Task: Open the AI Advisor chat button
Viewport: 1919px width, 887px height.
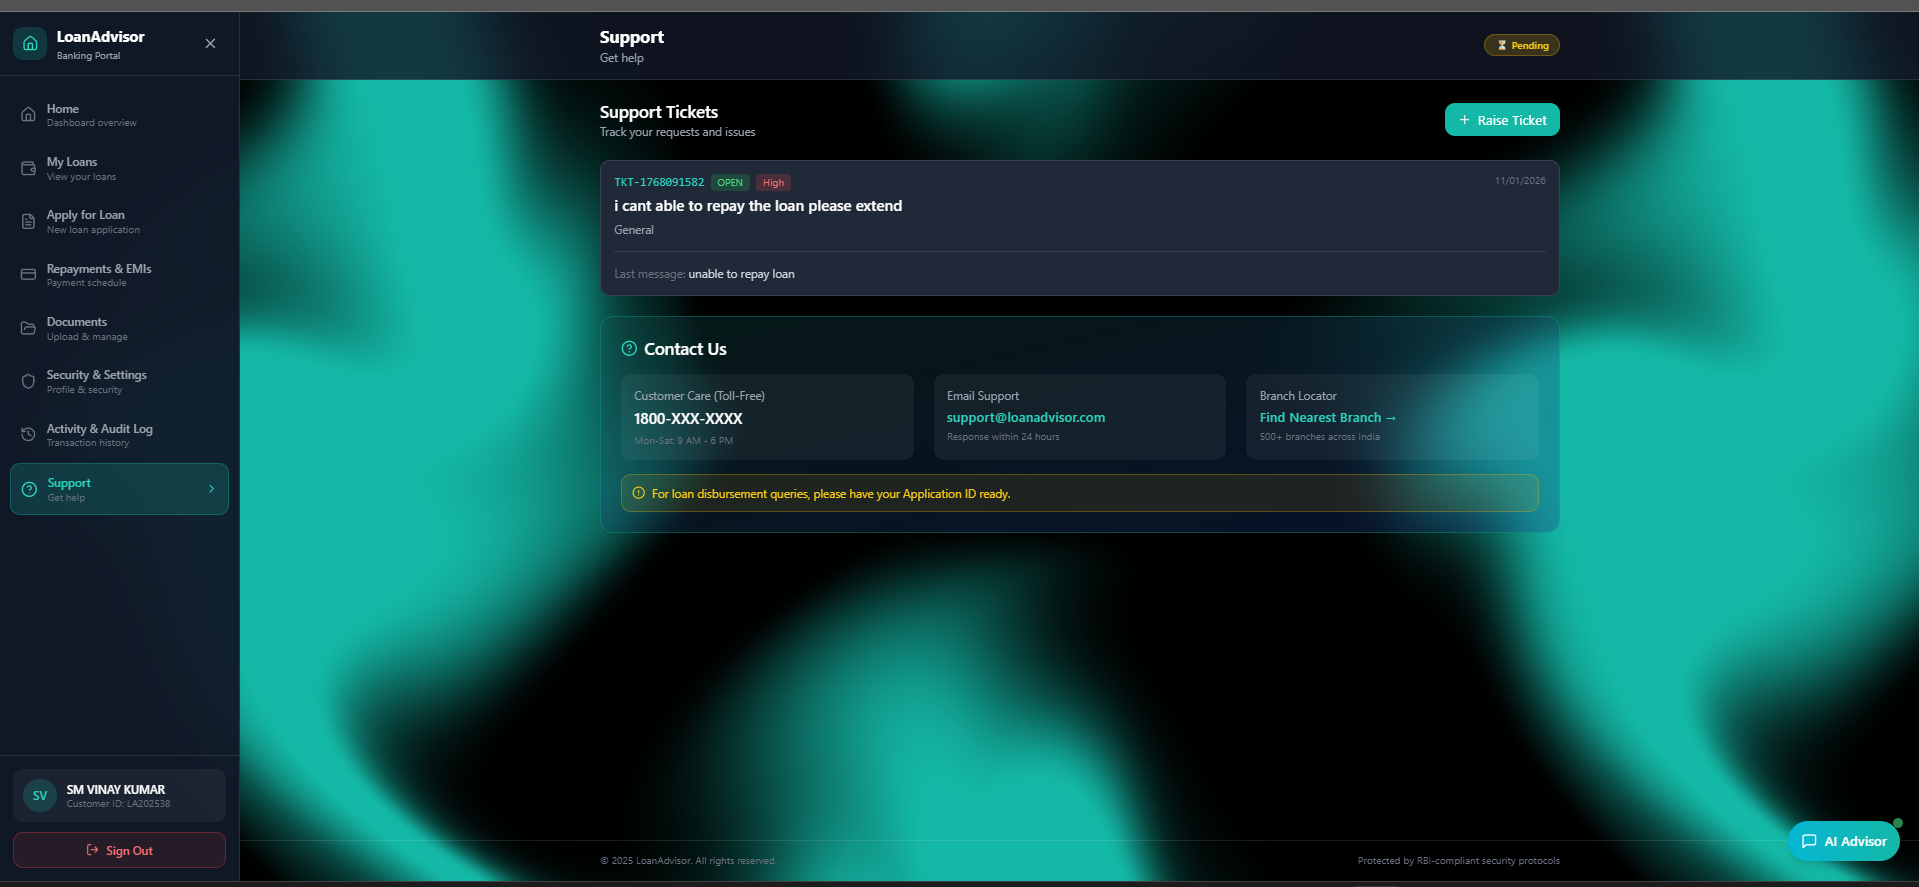Action: (1844, 841)
